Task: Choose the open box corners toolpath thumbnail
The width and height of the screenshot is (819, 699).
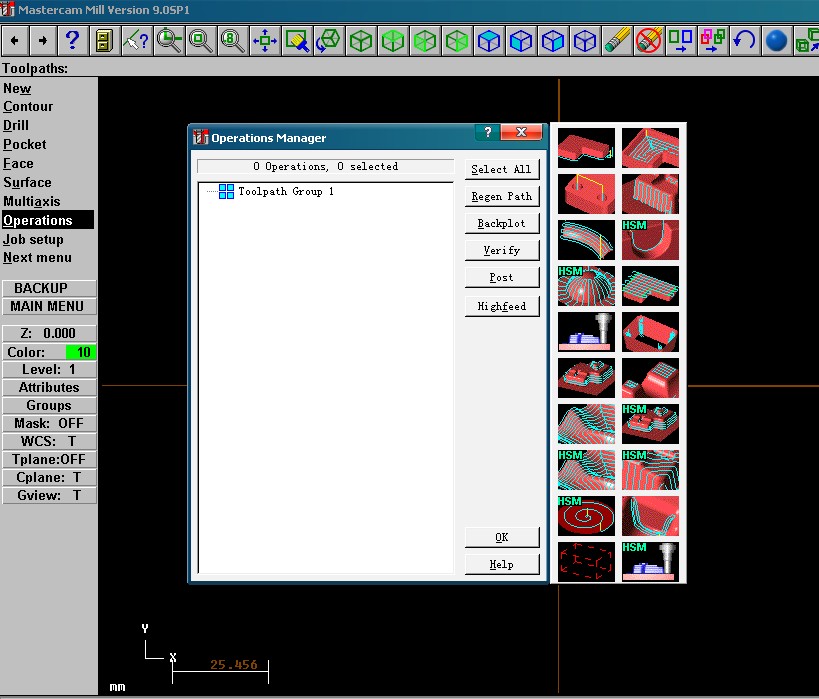Action: [x=650, y=332]
